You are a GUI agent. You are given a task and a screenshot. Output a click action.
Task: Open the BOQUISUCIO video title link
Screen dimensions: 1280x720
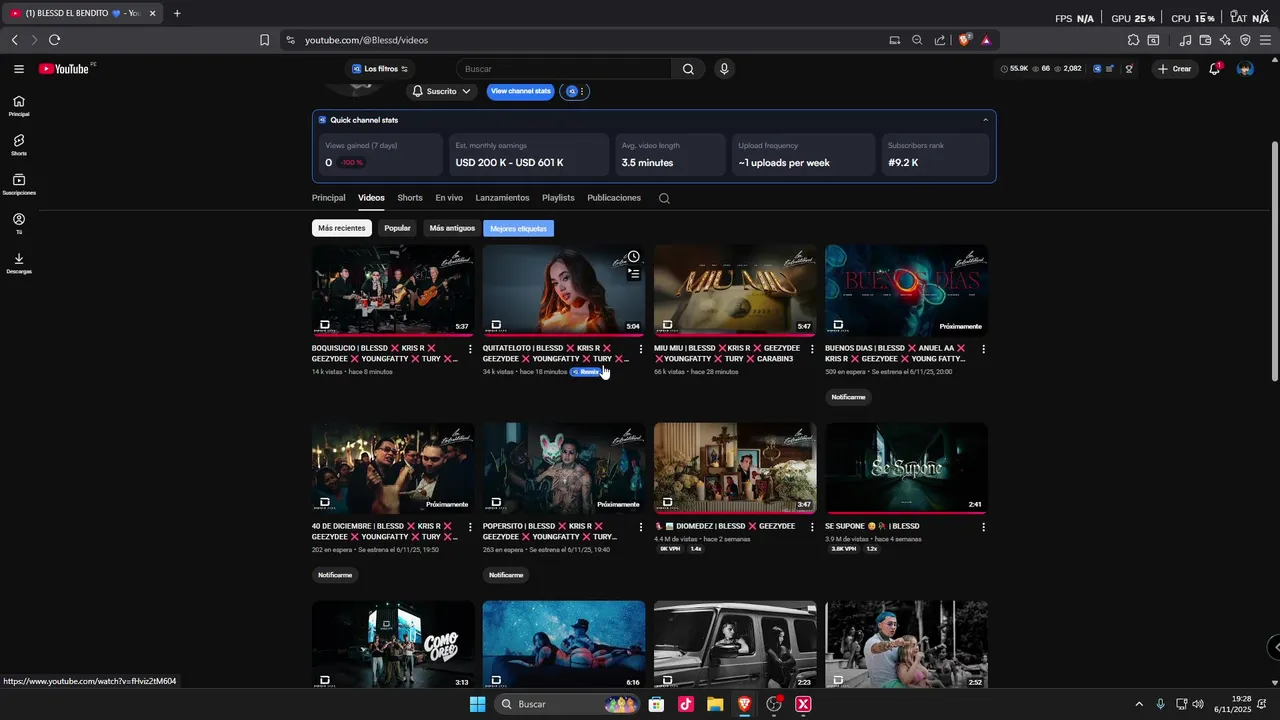tap(385, 353)
